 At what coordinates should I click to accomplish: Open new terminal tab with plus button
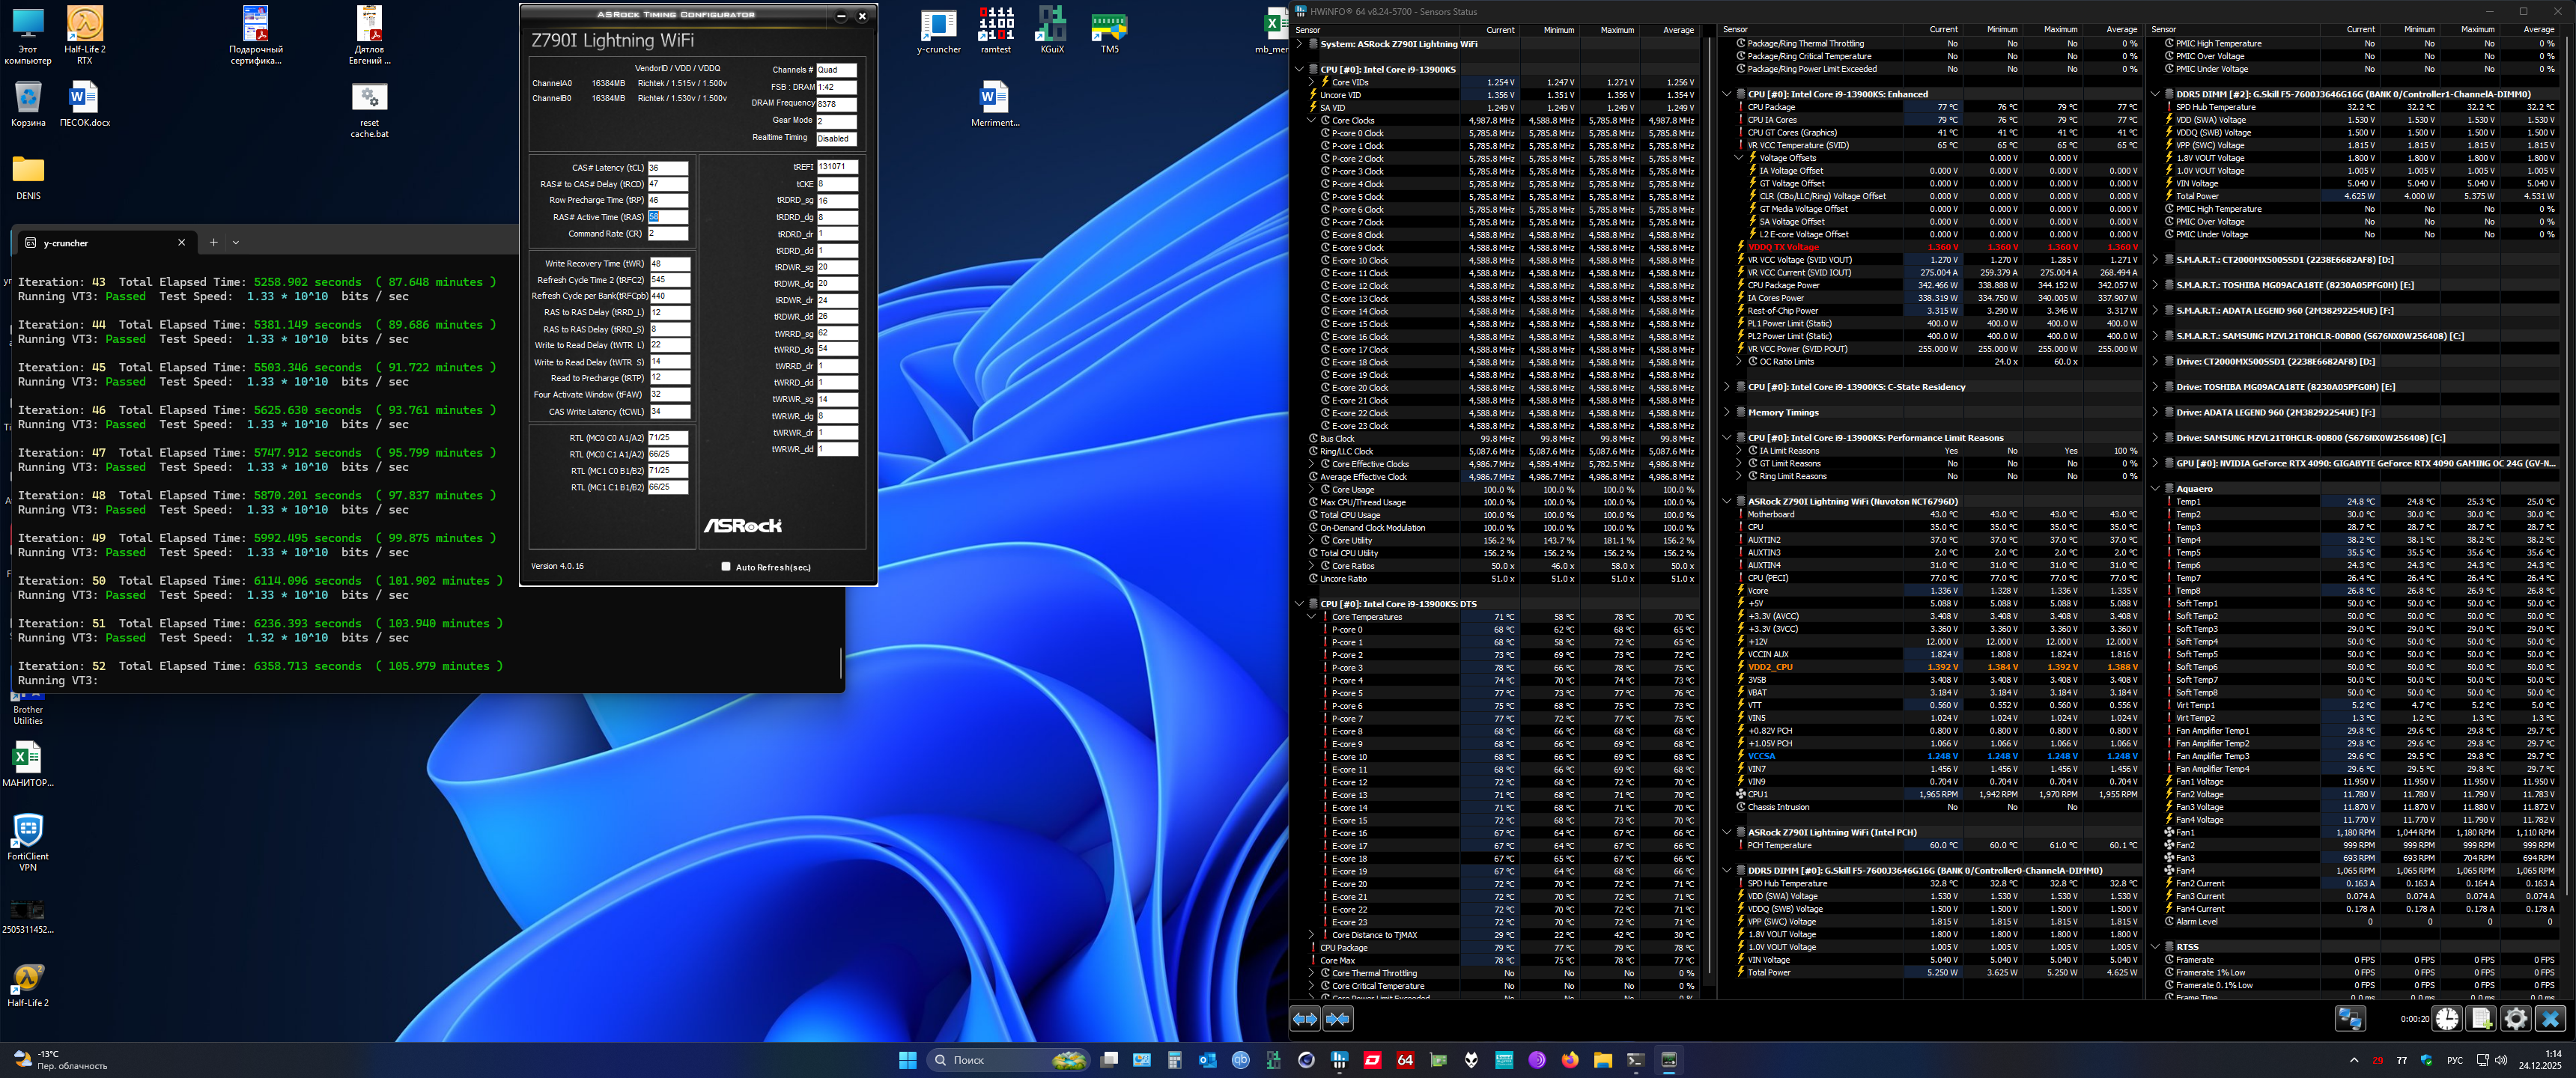point(213,243)
